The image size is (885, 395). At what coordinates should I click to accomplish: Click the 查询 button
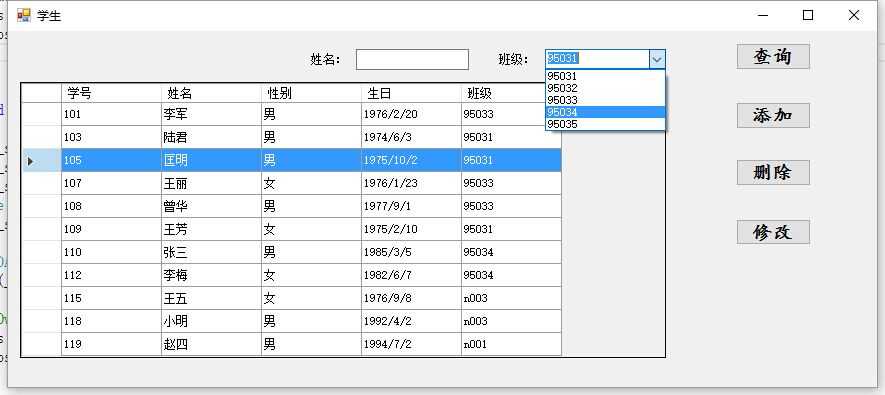[x=773, y=56]
